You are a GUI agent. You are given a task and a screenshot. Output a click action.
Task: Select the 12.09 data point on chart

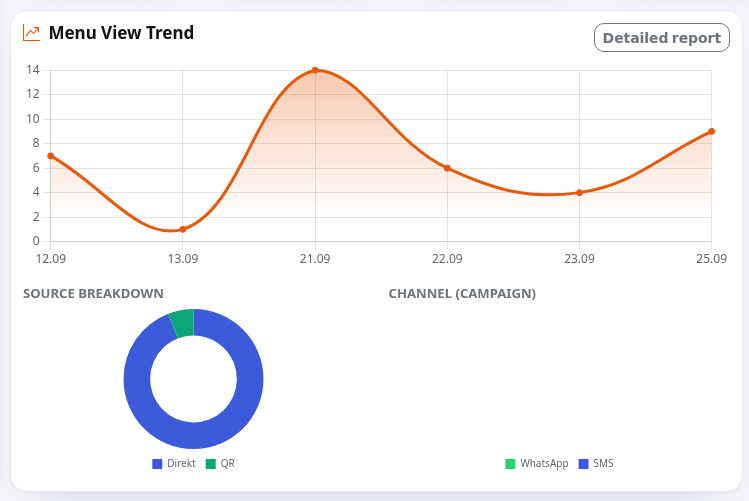point(51,156)
